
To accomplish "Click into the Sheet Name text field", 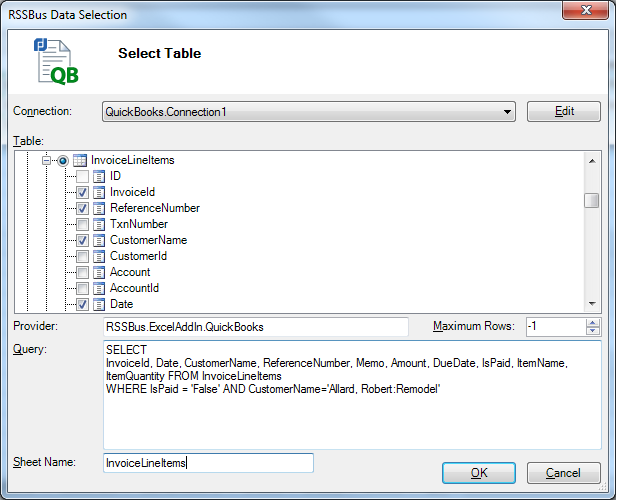I will pos(208,463).
